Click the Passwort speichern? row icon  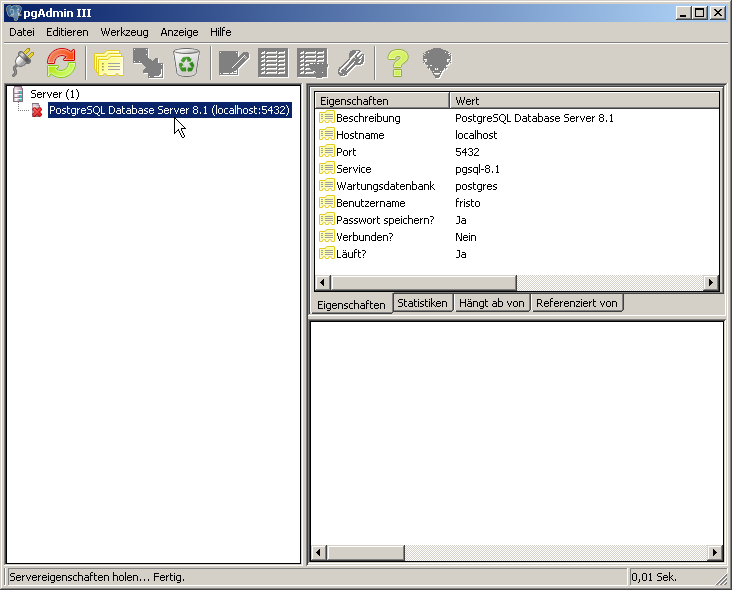pyautogui.click(x=326, y=219)
